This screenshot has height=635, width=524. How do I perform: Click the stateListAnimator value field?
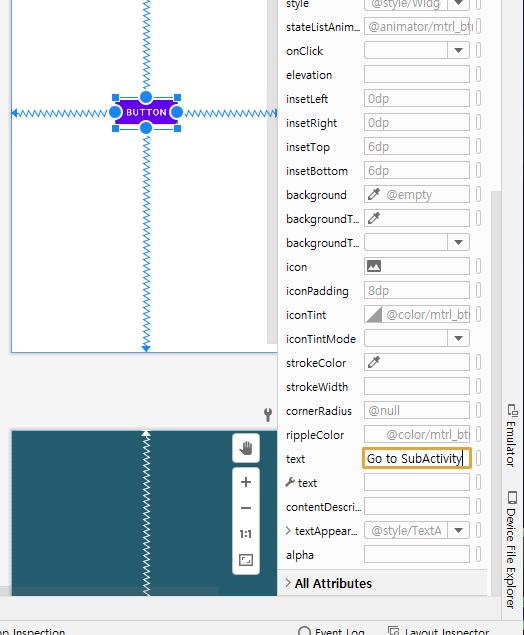click(417, 27)
